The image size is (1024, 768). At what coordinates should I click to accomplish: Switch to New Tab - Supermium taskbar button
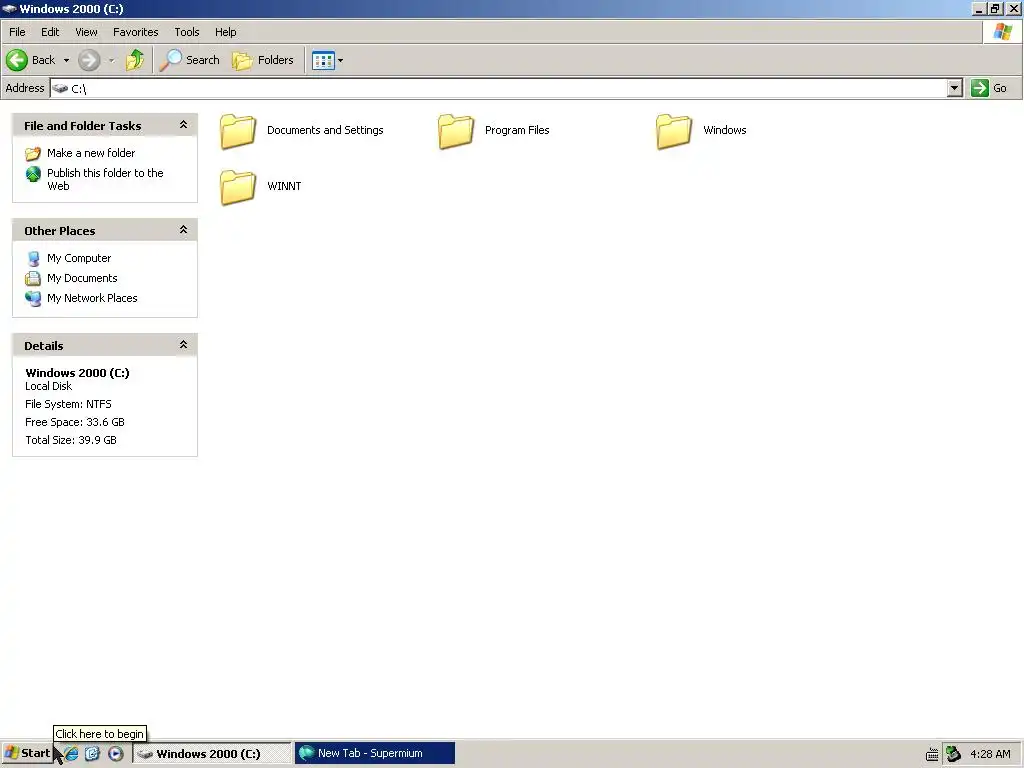(x=375, y=754)
